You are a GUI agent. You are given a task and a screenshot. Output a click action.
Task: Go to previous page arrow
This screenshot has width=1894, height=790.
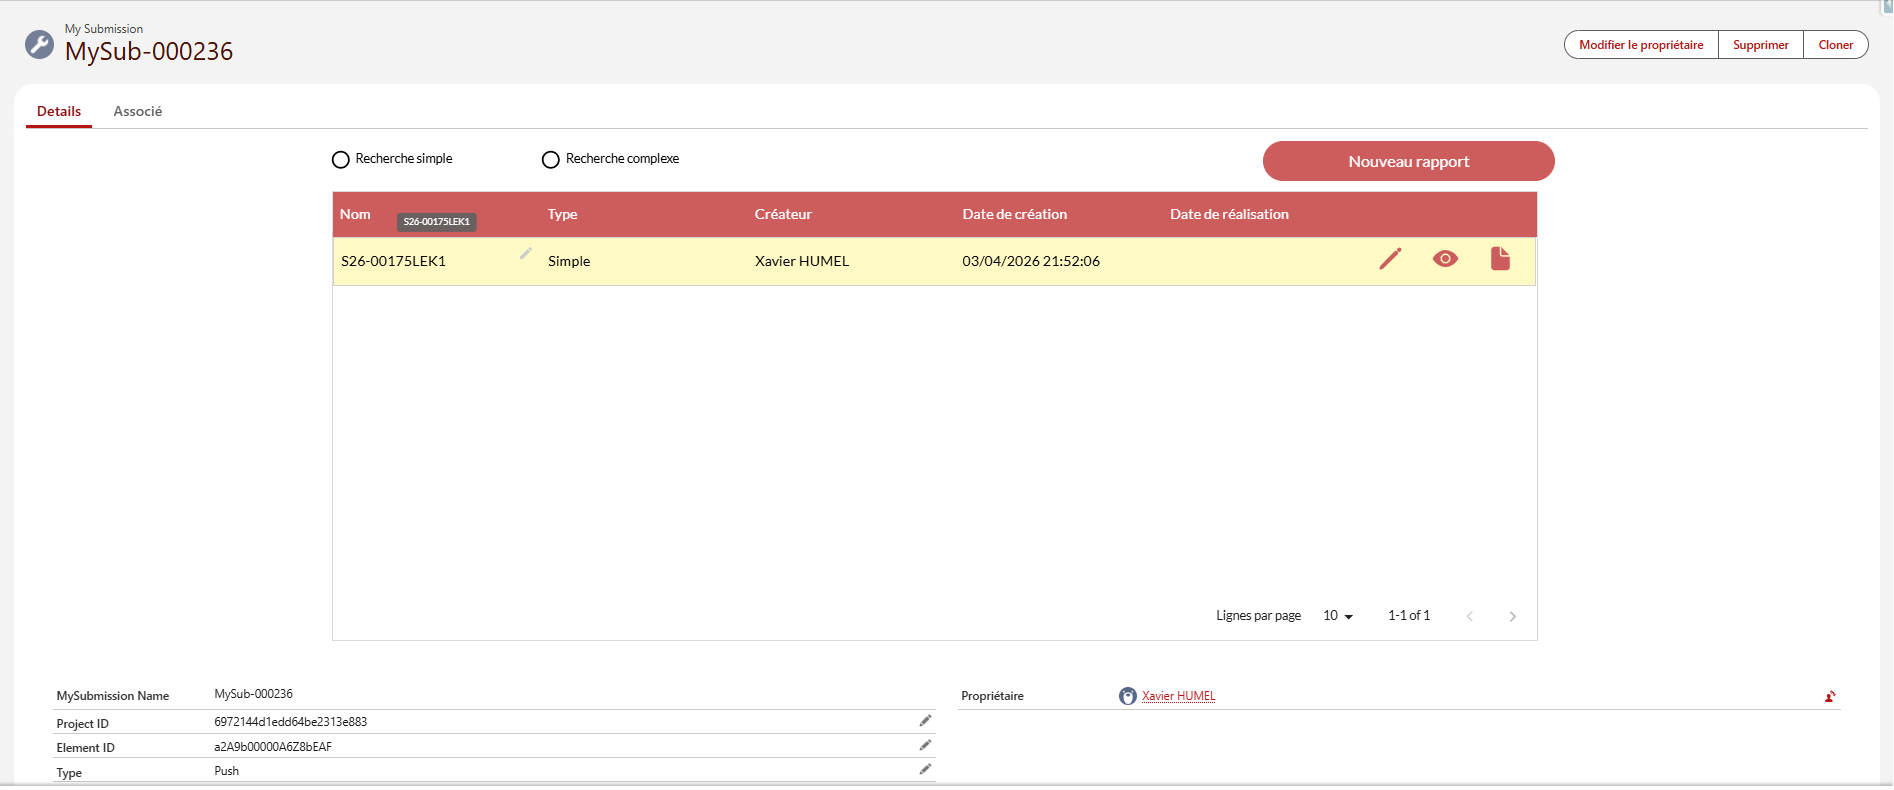pyautogui.click(x=1469, y=616)
